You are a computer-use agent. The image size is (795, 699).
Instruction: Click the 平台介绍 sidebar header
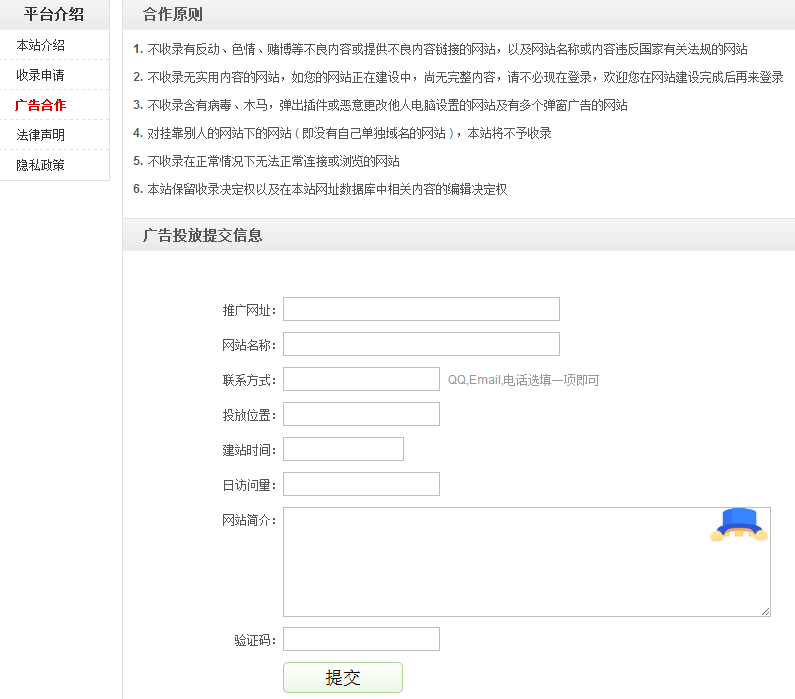pyautogui.click(x=54, y=14)
